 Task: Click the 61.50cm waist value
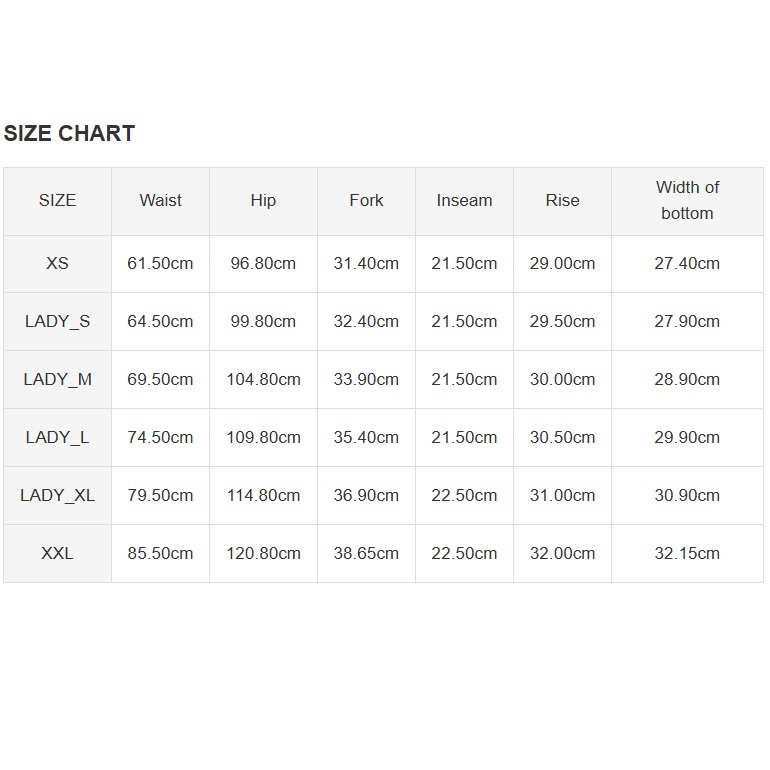tap(160, 263)
